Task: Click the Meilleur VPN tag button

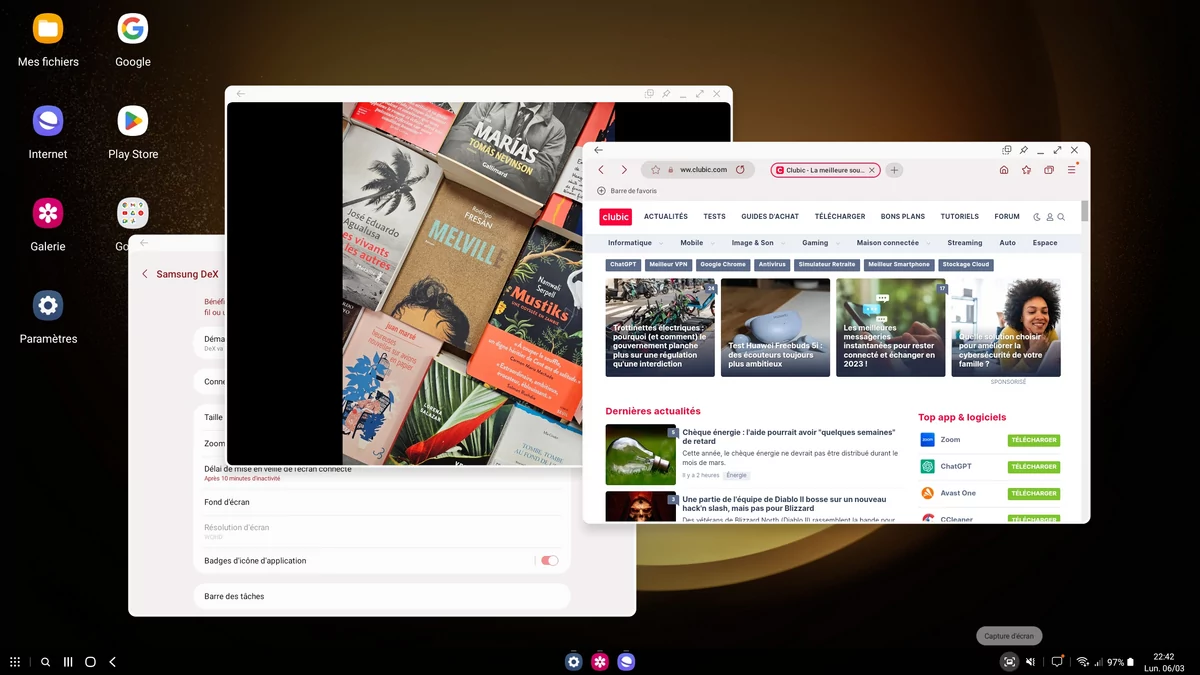Action: [x=668, y=265]
